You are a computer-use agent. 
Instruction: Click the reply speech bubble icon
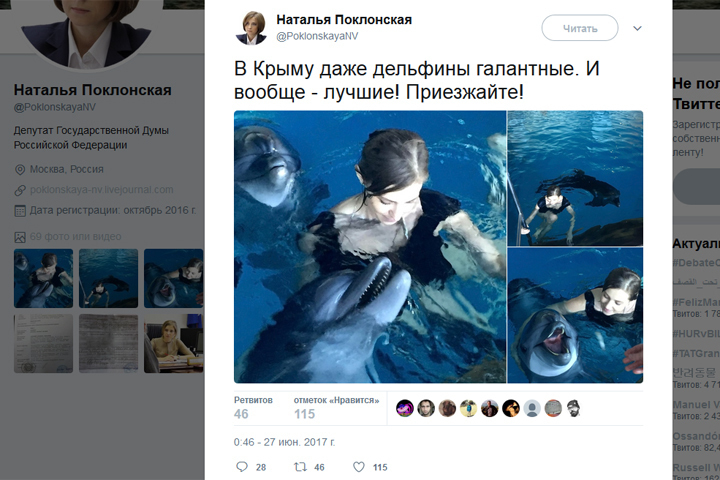point(242,467)
